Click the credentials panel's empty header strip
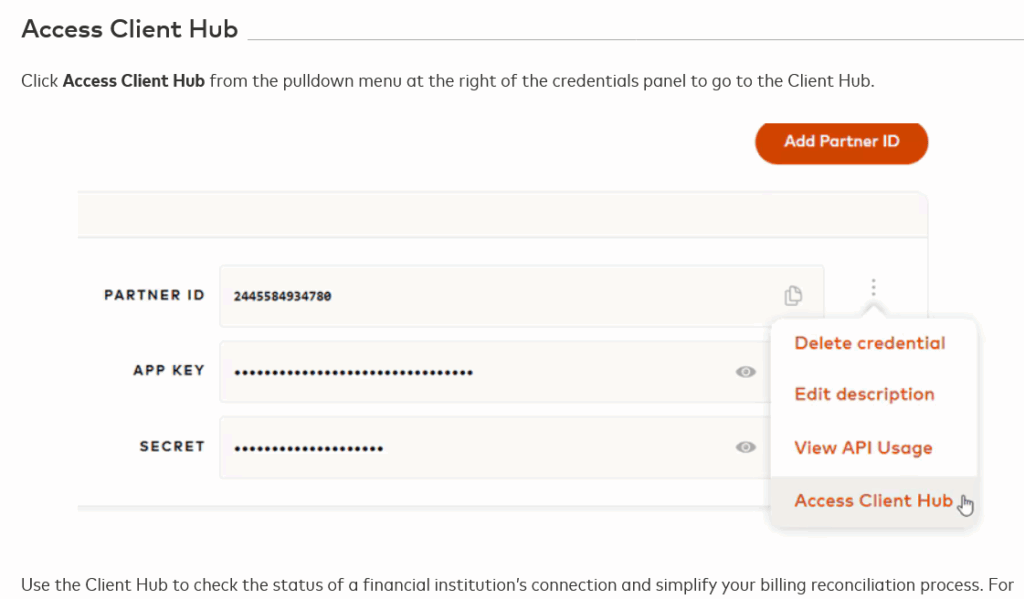The width and height of the screenshot is (1024, 599). tap(500, 214)
